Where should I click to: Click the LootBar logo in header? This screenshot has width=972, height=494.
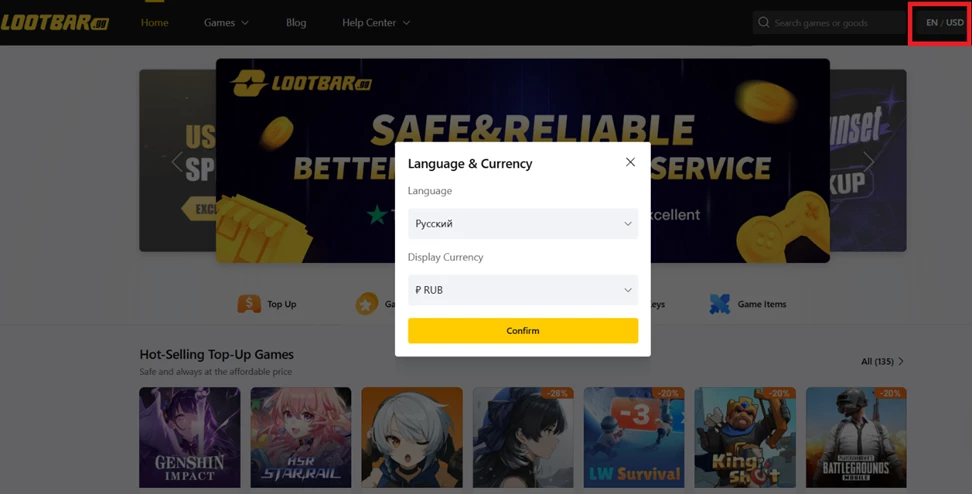55,23
